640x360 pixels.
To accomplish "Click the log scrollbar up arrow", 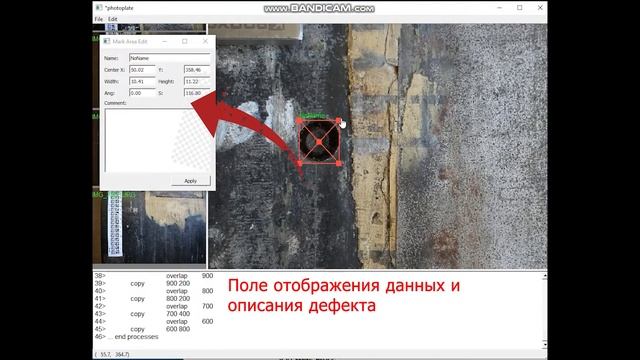I will coord(544,276).
